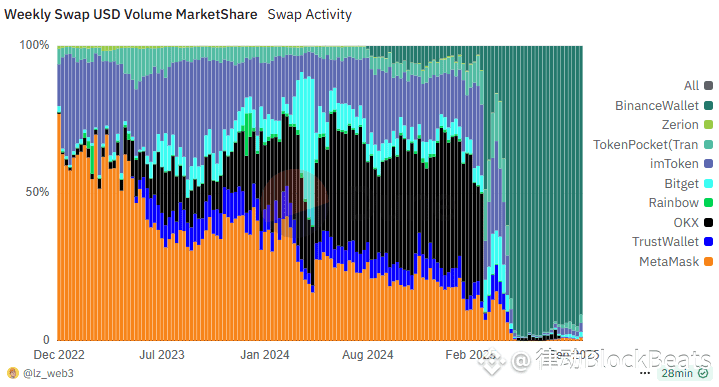Click the Aug 2024 axis label
Image resolution: width=719 pixels, height=387 pixels.
pyautogui.click(x=368, y=355)
